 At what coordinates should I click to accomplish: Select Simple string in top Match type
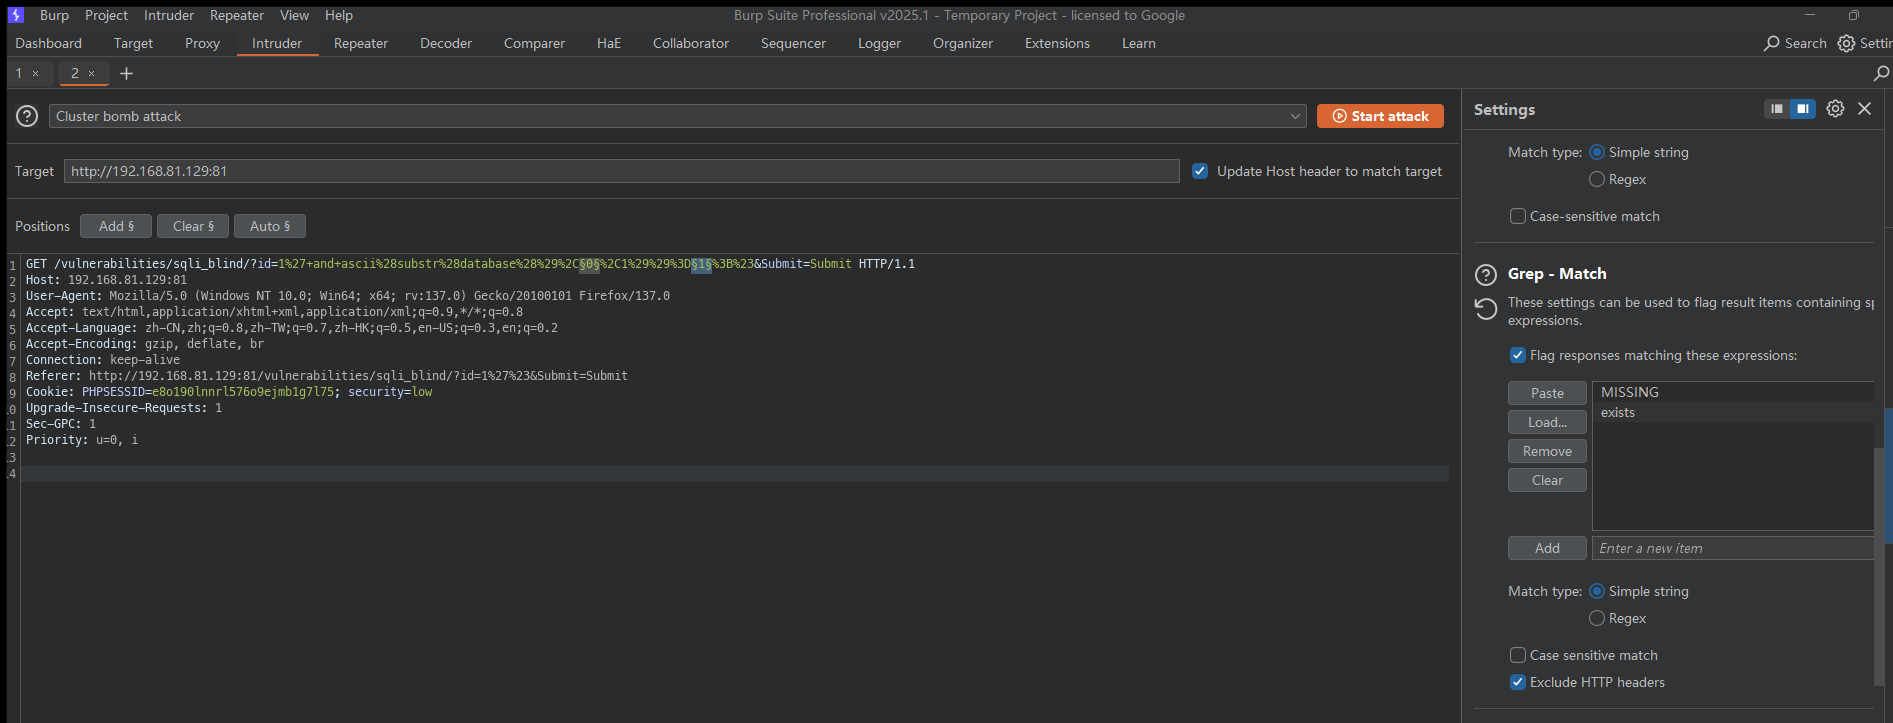(x=1597, y=152)
